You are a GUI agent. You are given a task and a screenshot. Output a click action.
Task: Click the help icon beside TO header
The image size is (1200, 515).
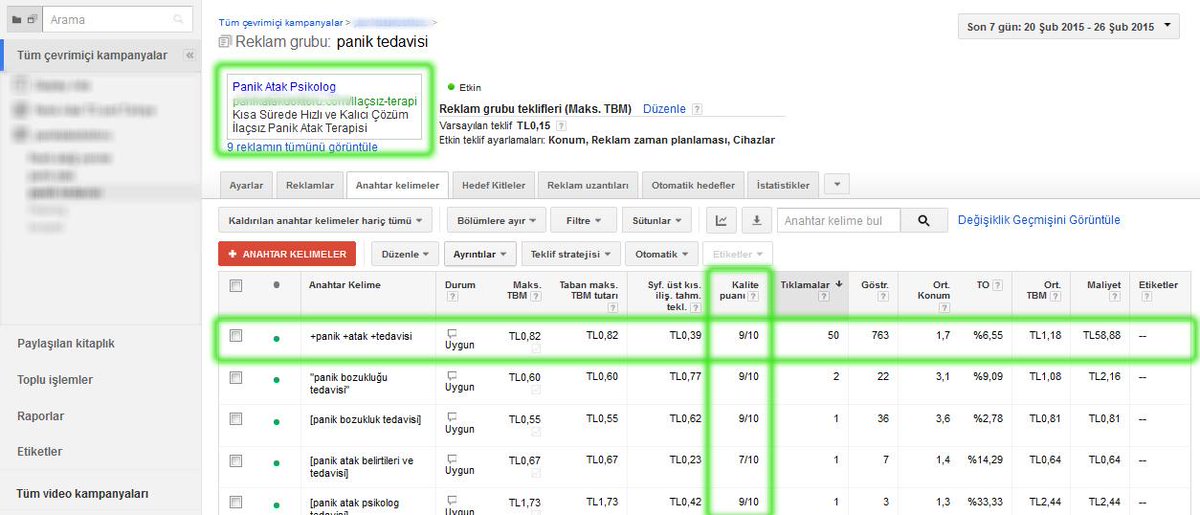(x=999, y=285)
